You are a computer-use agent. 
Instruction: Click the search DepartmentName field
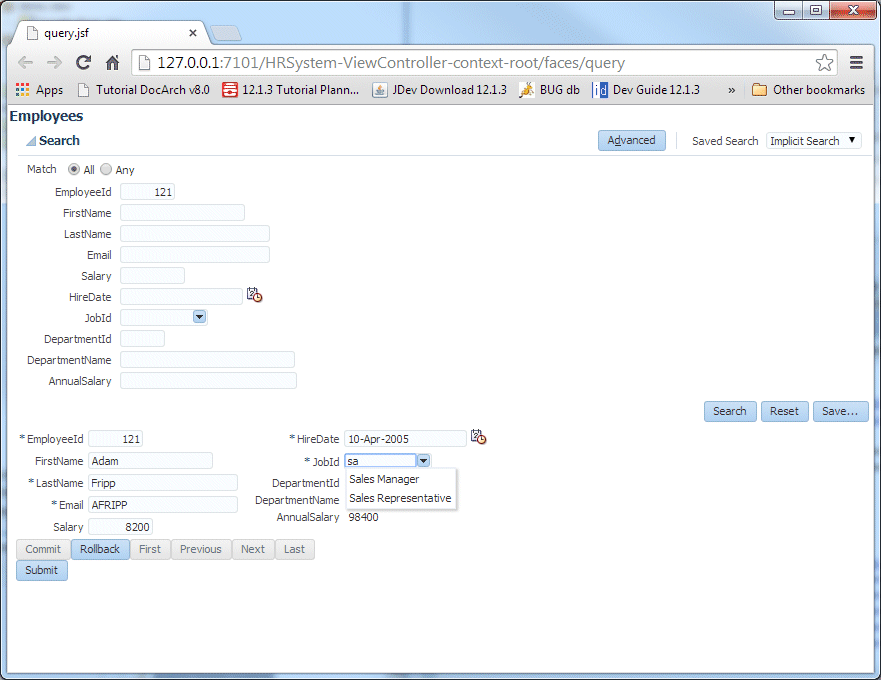pyautogui.click(x=207, y=360)
